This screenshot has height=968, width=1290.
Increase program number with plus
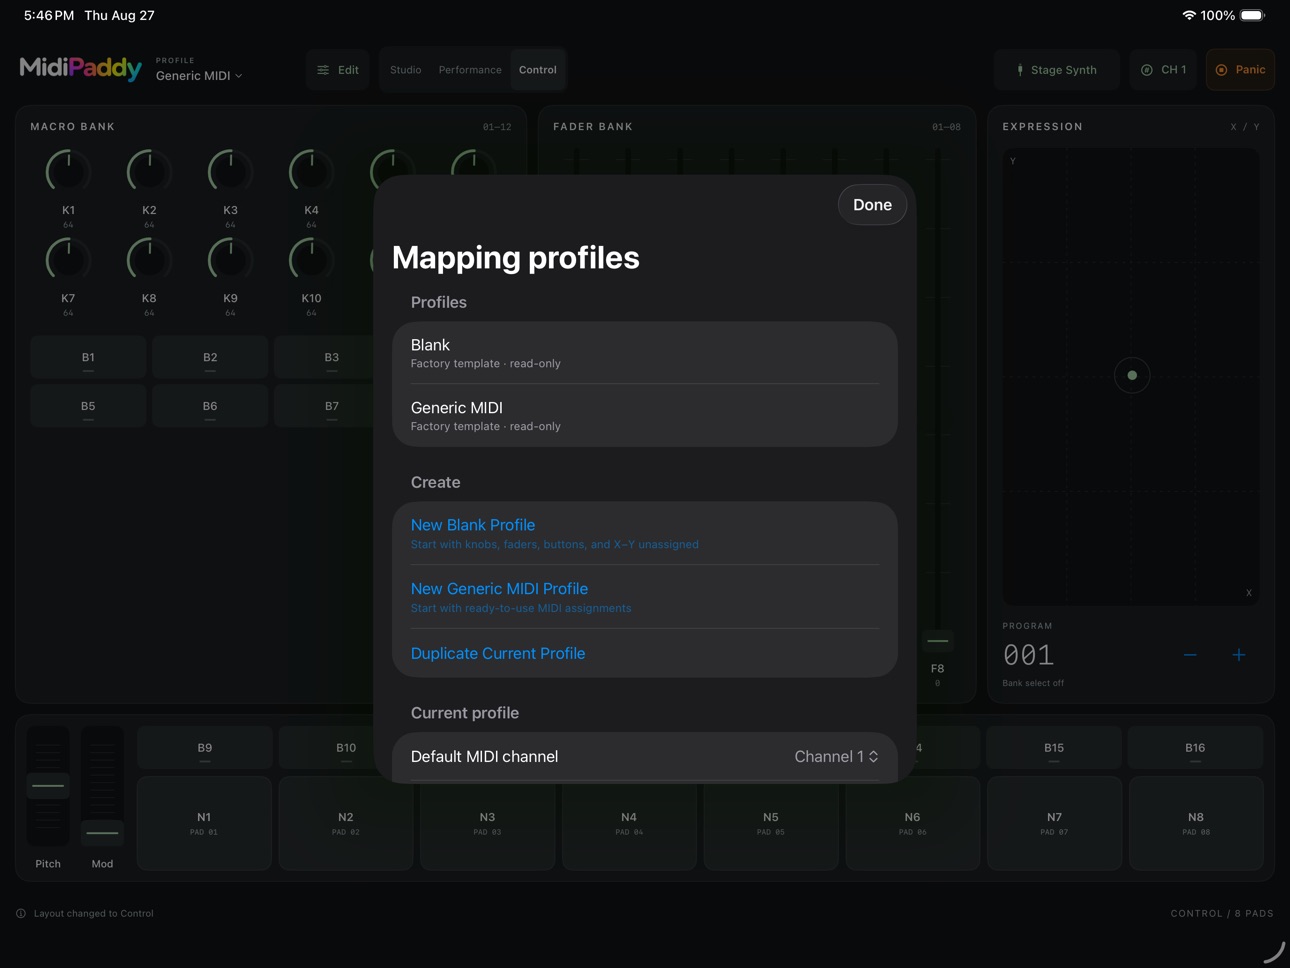[x=1239, y=655]
